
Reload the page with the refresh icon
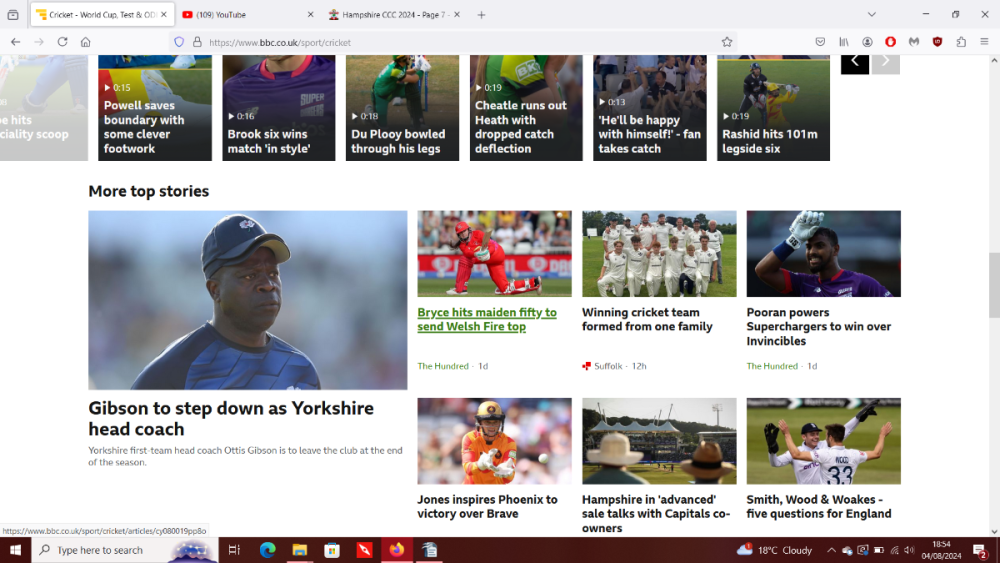[x=62, y=42]
